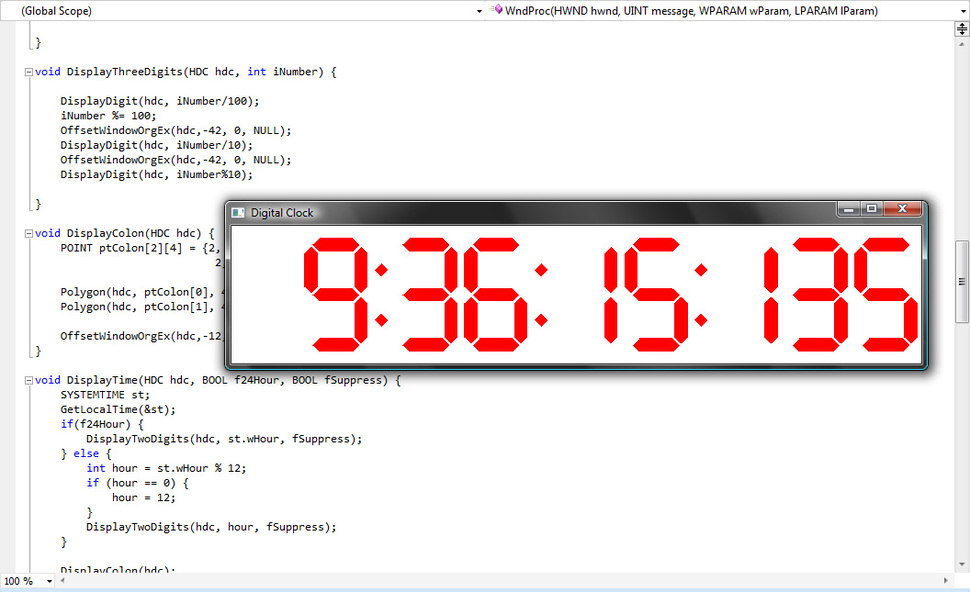Collapse the DisplayColon function outline
970x592 pixels.
[x=28, y=233]
